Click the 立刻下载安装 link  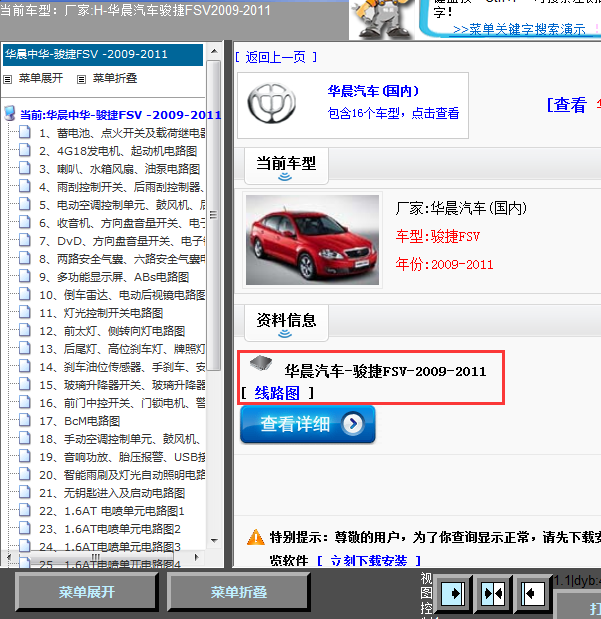pyautogui.click(x=368, y=560)
